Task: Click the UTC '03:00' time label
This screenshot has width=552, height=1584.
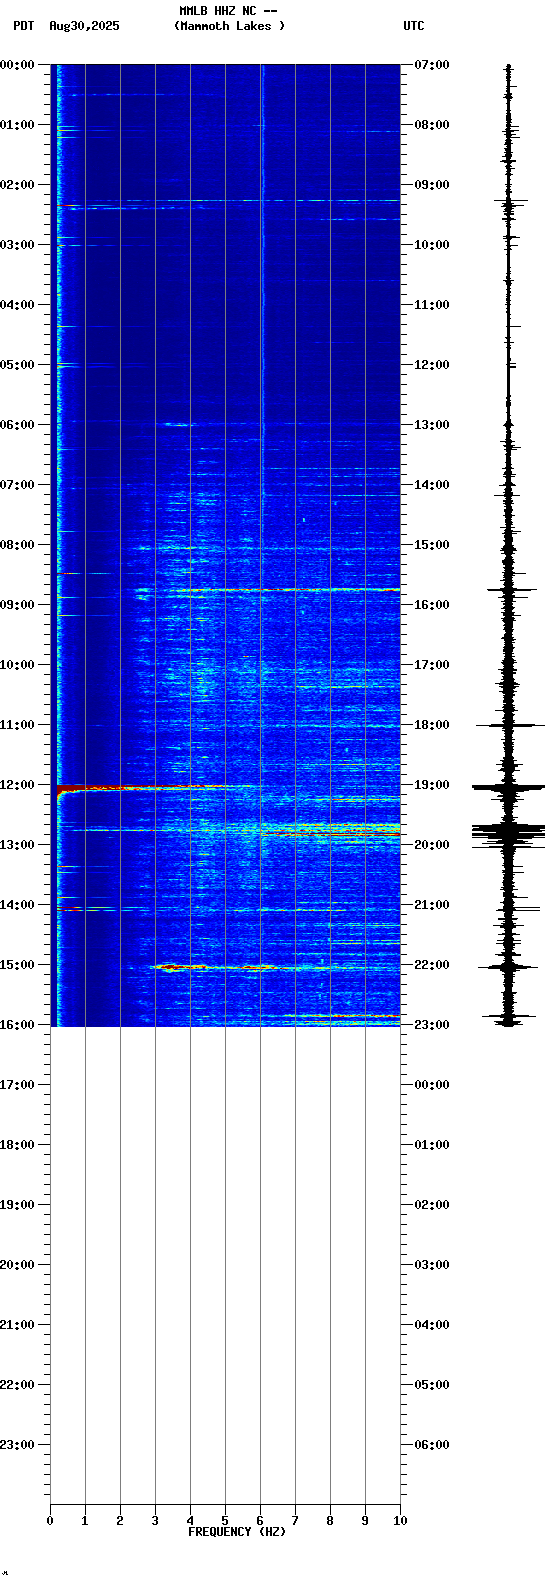Action: (x=432, y=1265)
